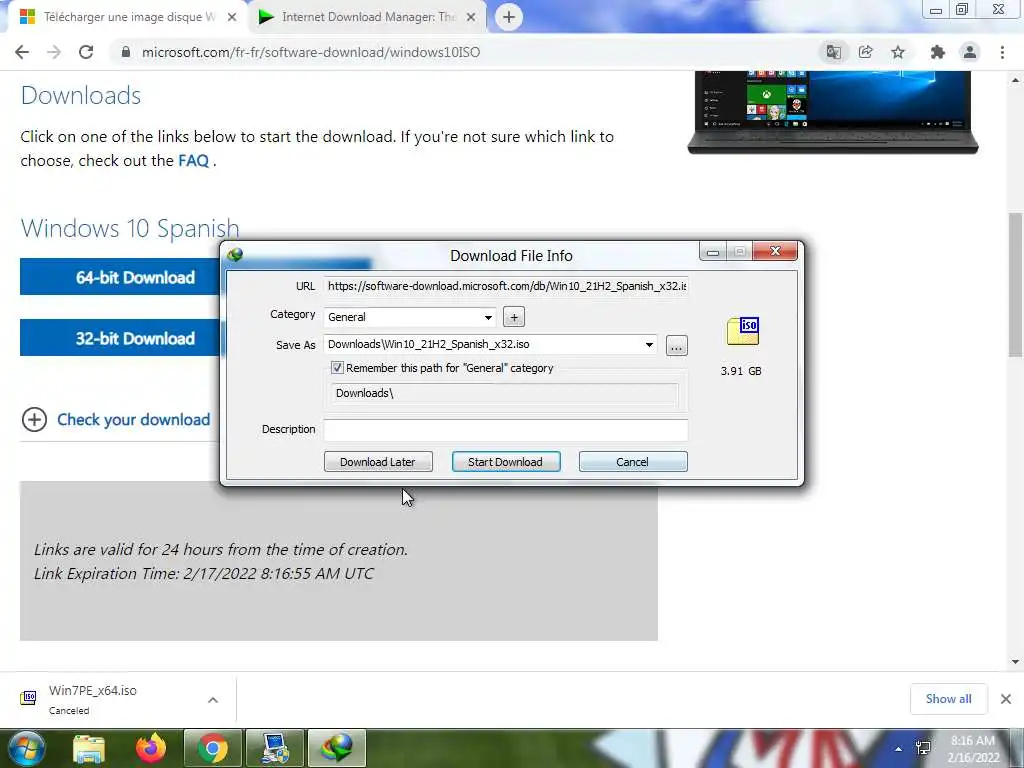Click the Description text field
The width and height of the screenshot is (1024, 768).
[x=505, y=429]
